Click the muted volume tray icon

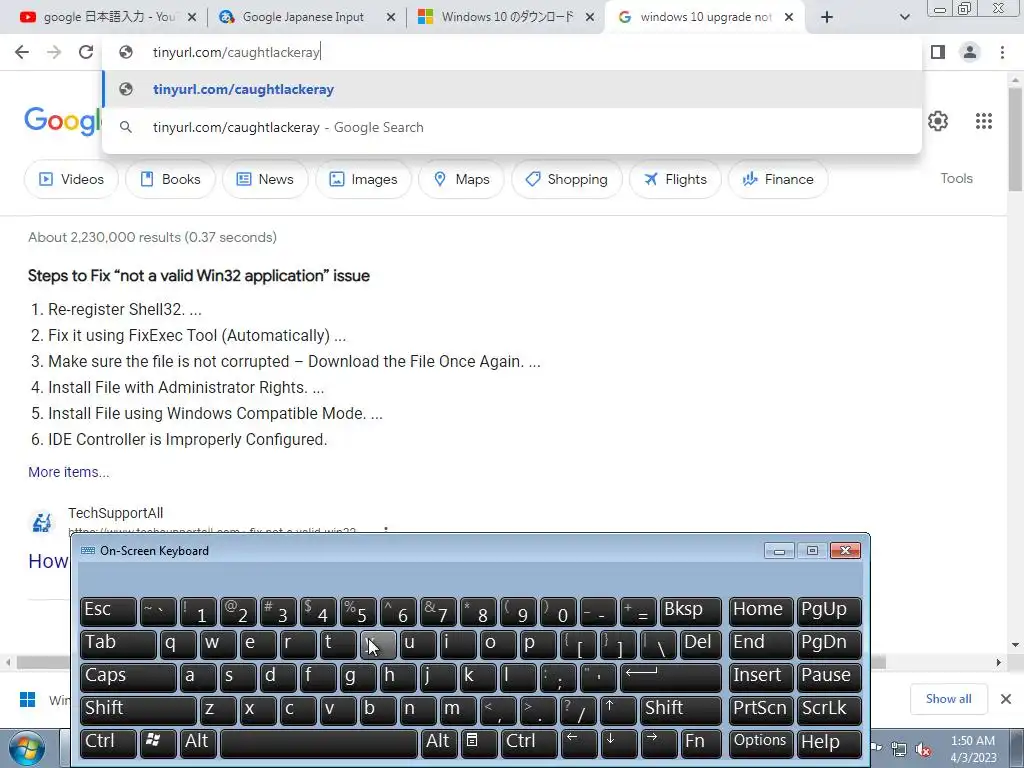[923, 750]
